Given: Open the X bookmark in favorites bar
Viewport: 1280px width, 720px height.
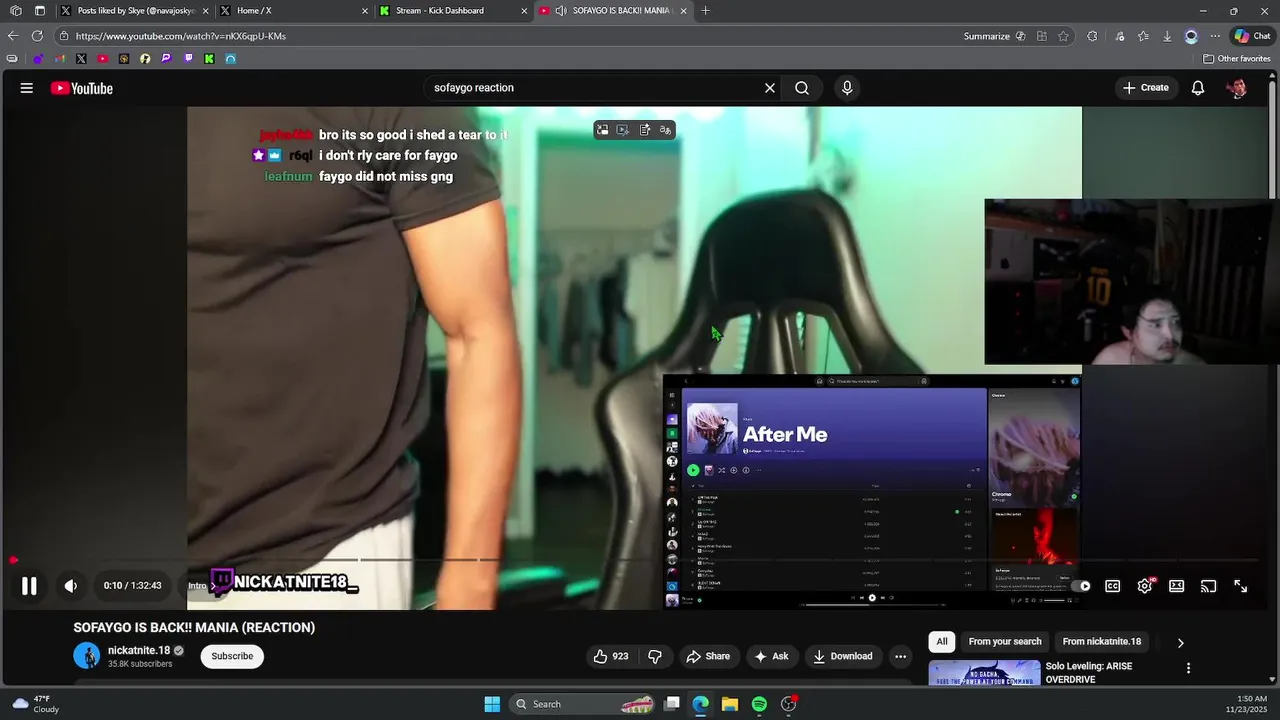Looking at the screenshot, I should (x=81, y=59).
